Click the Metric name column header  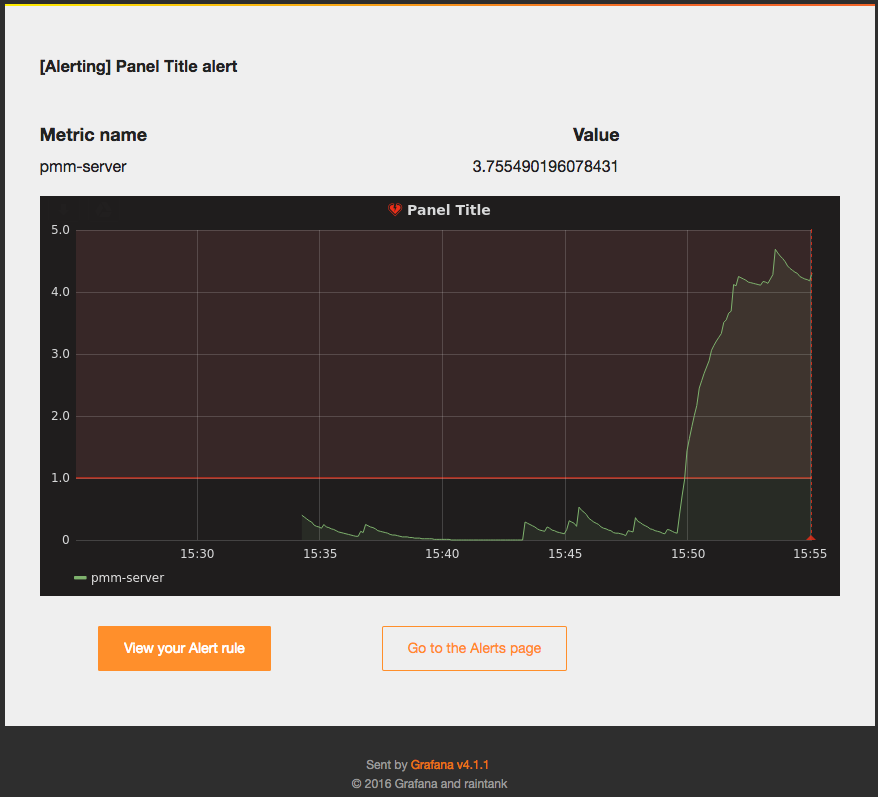tap(92, 134)
